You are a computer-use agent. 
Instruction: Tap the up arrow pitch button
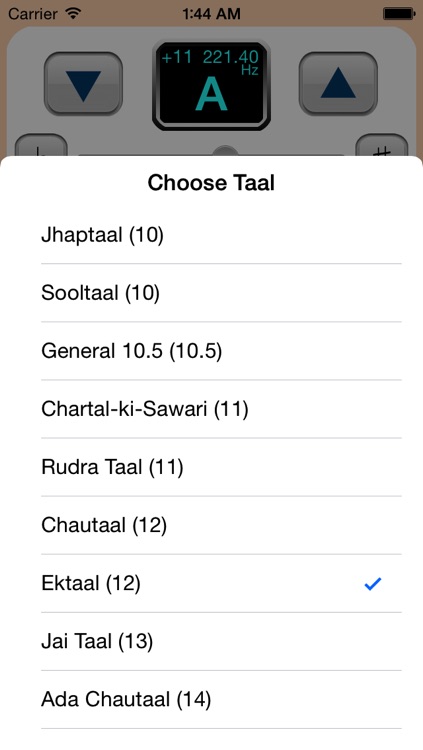338,84
